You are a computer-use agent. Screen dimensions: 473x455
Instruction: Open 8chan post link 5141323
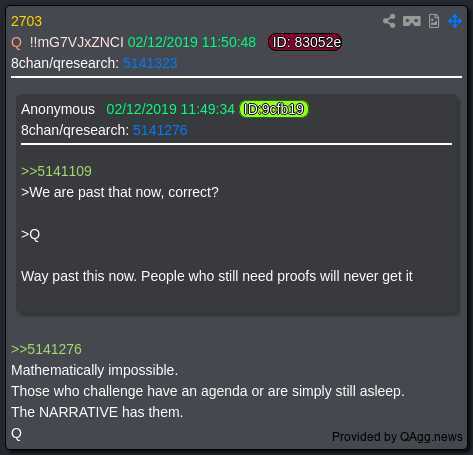(150, 63)
